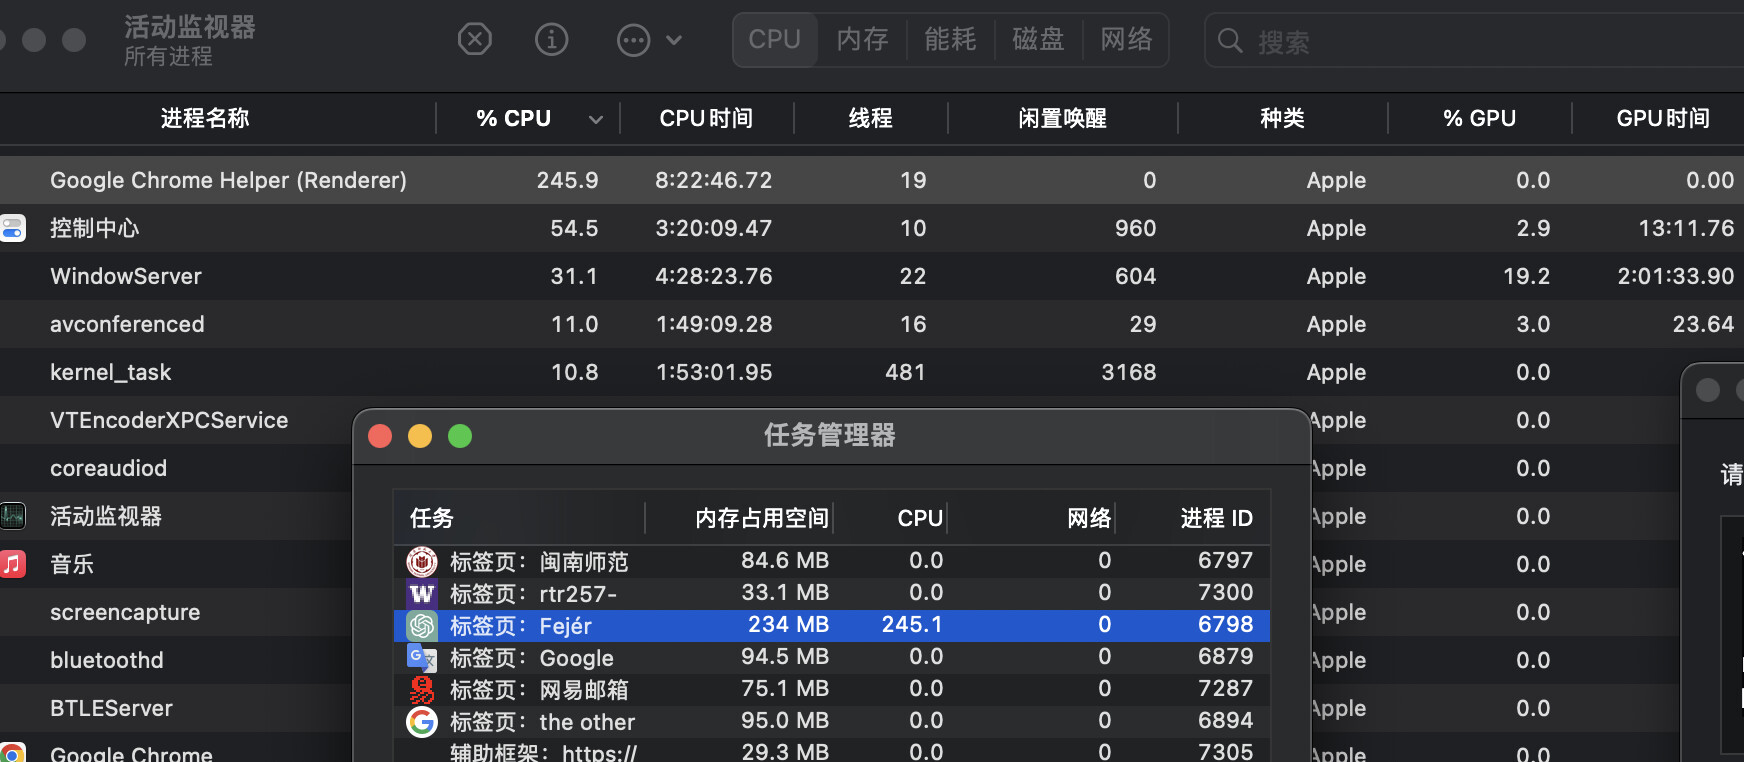Select the avconferenced process
Viewport: 1744px width, 762px height.
127,324
